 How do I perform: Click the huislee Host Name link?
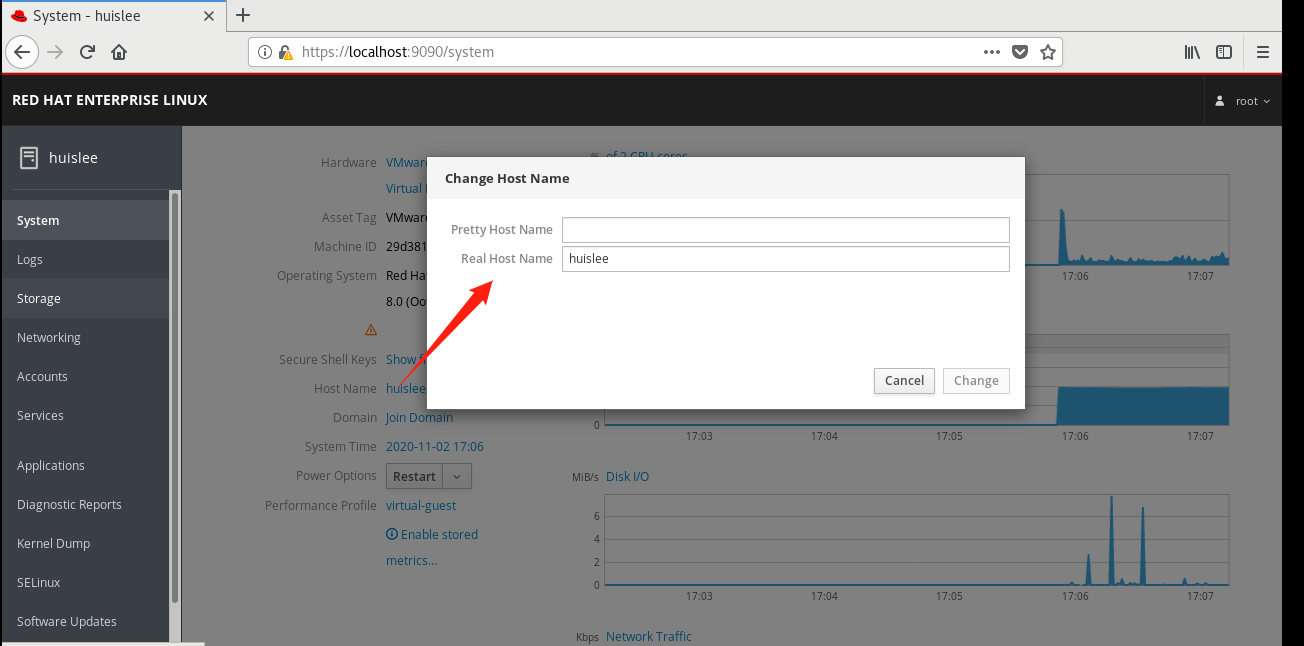click(406, 388)
